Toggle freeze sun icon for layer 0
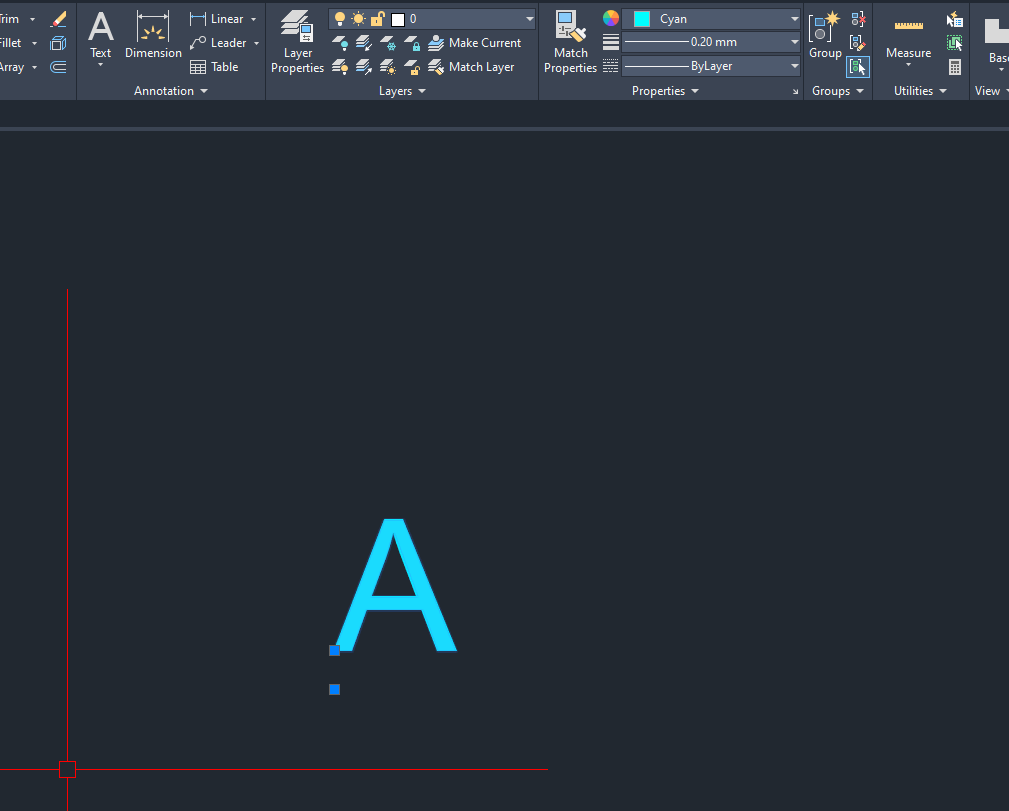The width and height of the screenshot is (1009, 811). pyautogui.click(x=358, y=19)
